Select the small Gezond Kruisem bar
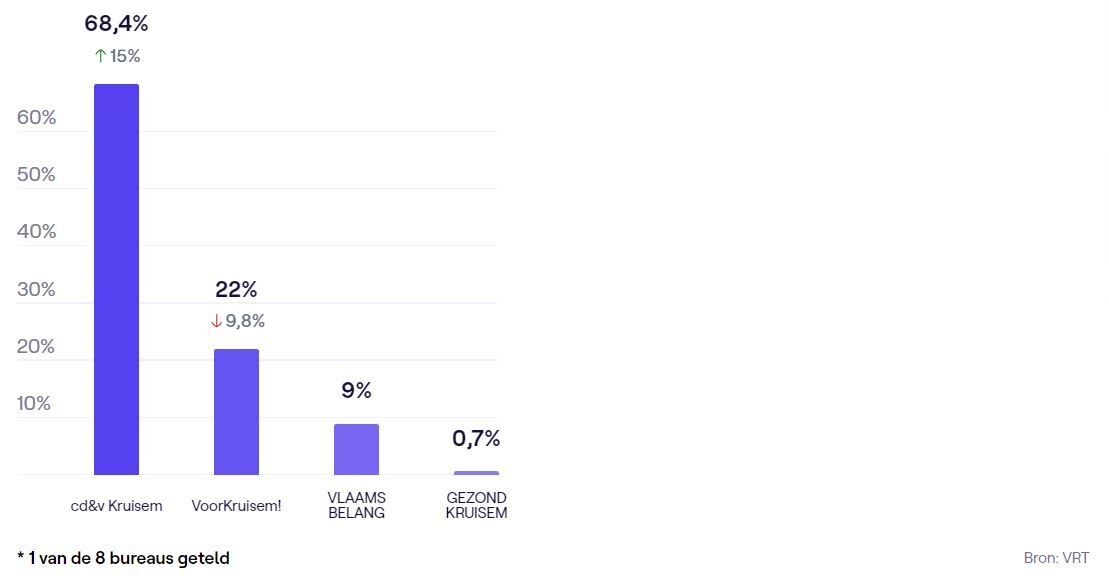 pos(476,472)
